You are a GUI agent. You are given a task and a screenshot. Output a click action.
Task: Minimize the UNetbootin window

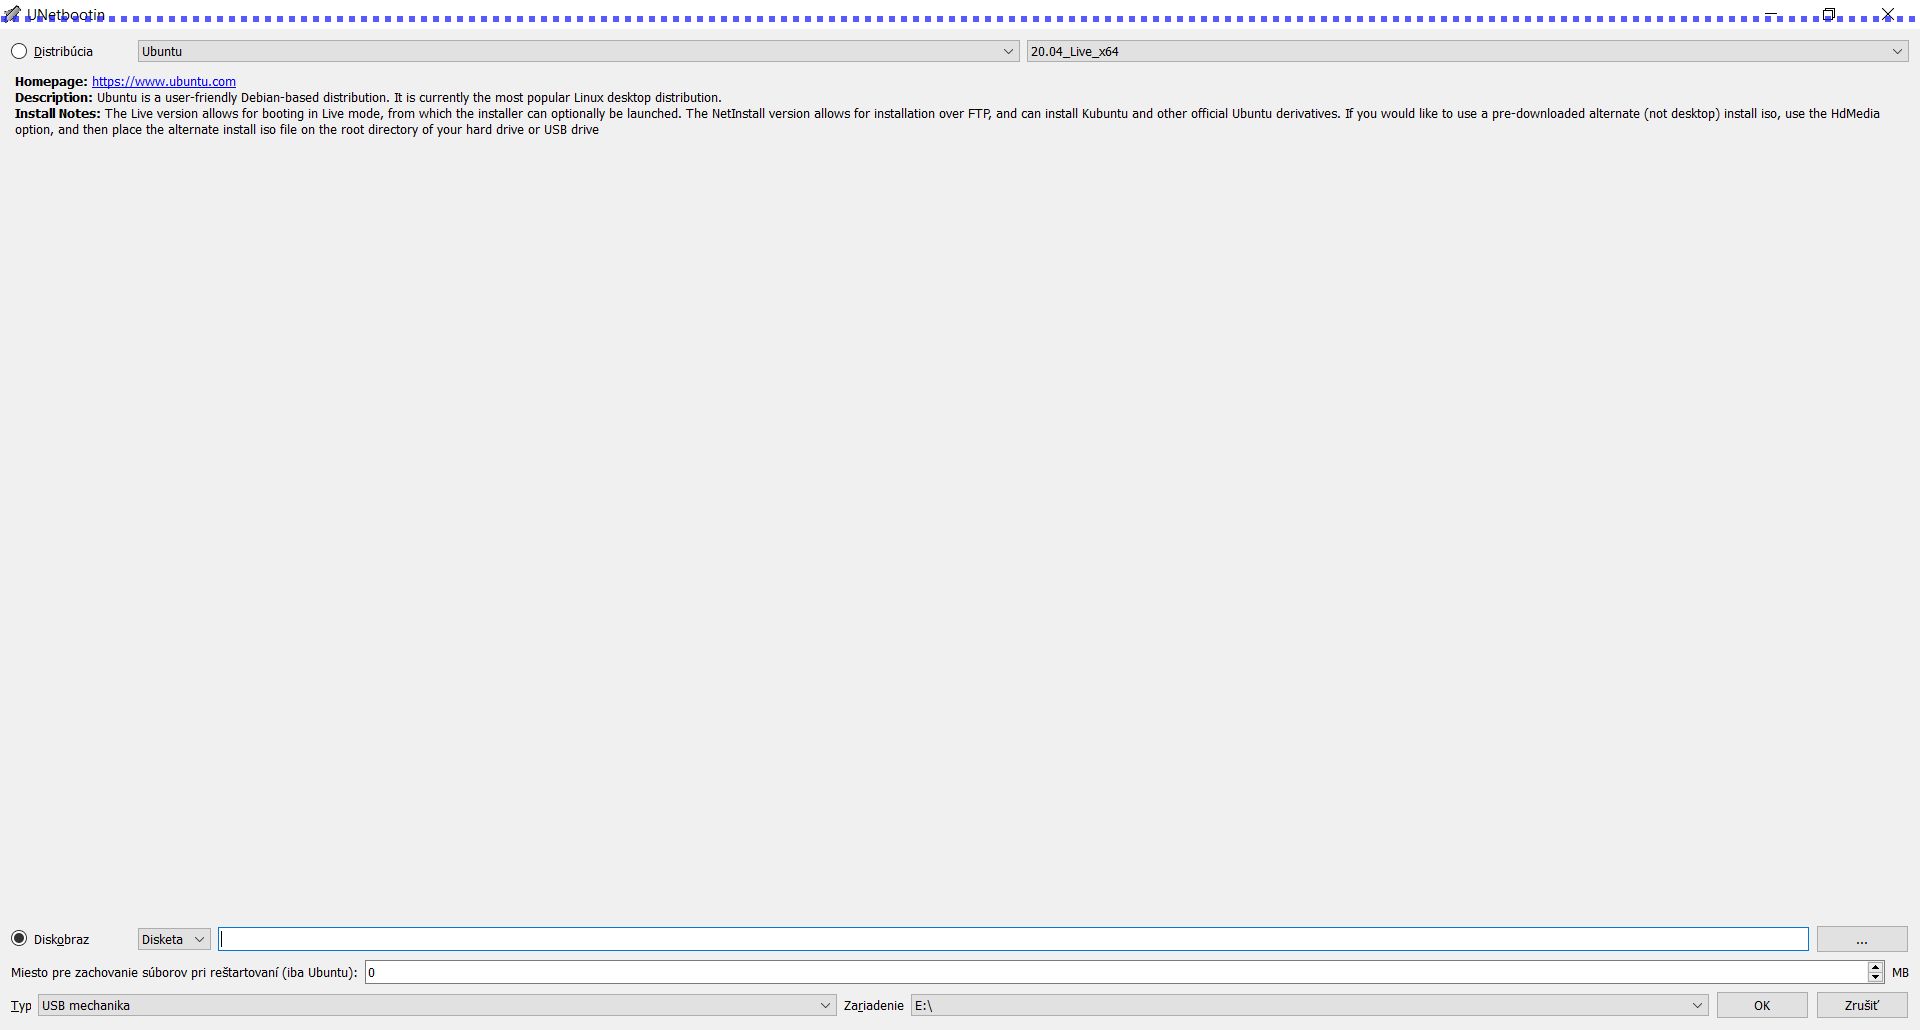[1771, 14]
